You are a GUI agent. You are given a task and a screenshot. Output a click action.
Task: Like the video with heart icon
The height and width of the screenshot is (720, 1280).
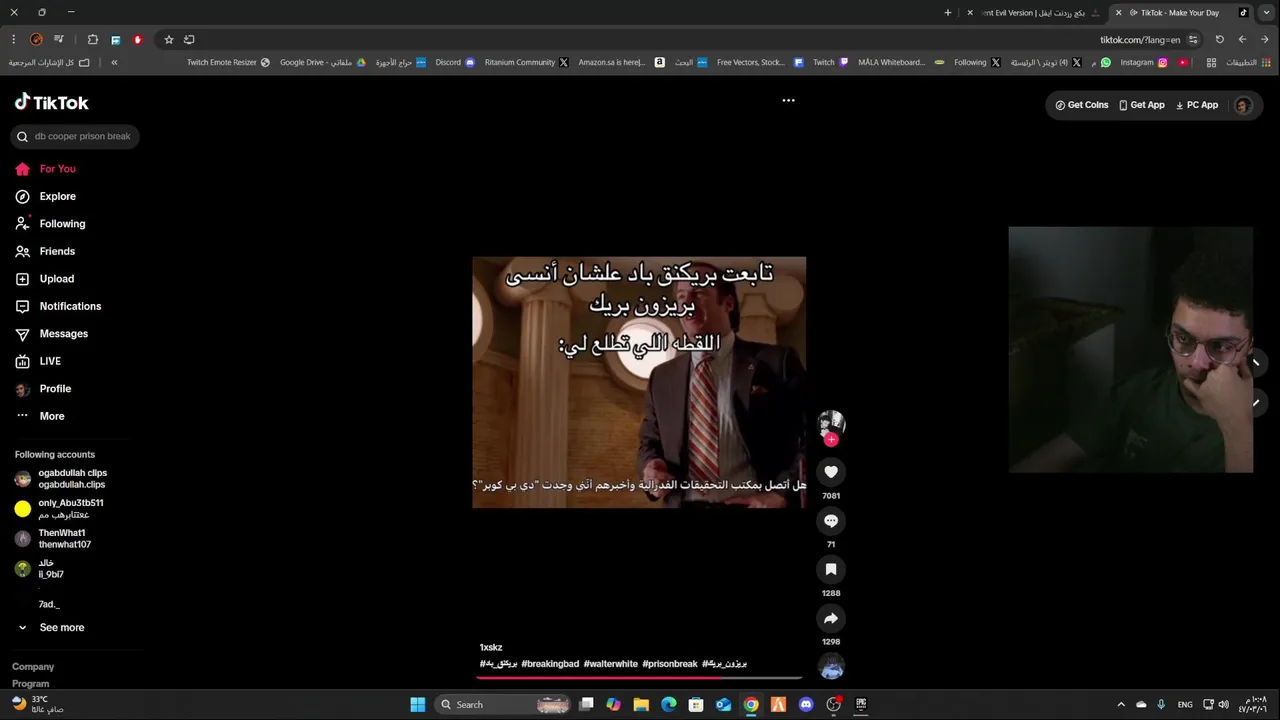tap(830, 472)
